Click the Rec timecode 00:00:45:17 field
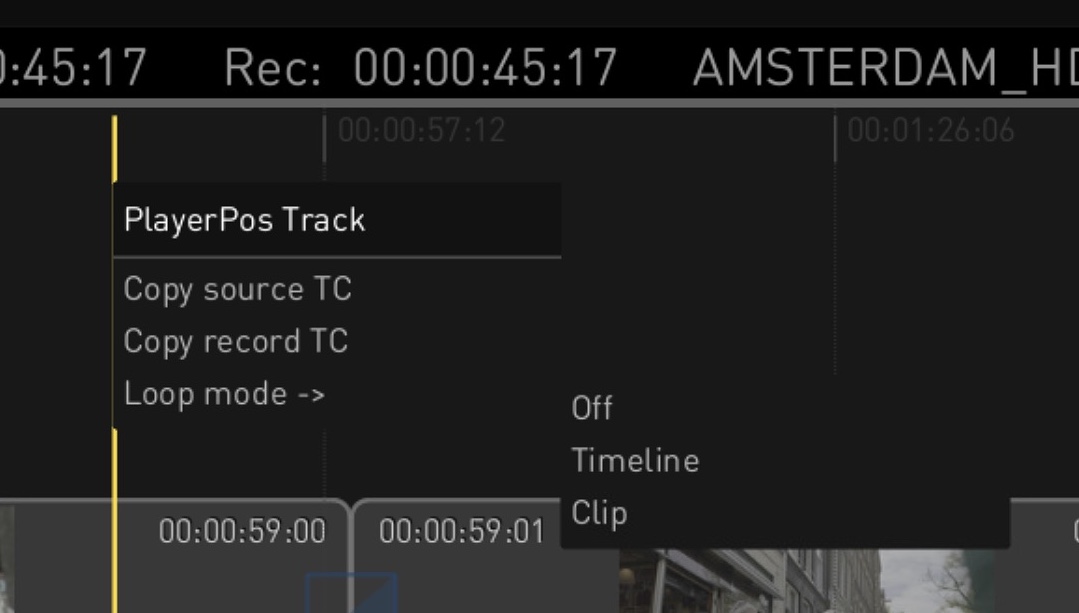Image resolution: width=1079 pixels, height=613 pixels. [485, 68]
